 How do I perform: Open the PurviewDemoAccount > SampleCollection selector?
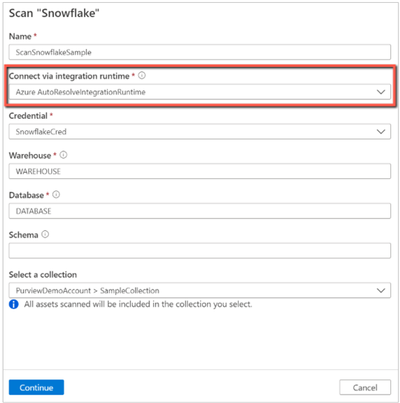[x=200, y=291]
